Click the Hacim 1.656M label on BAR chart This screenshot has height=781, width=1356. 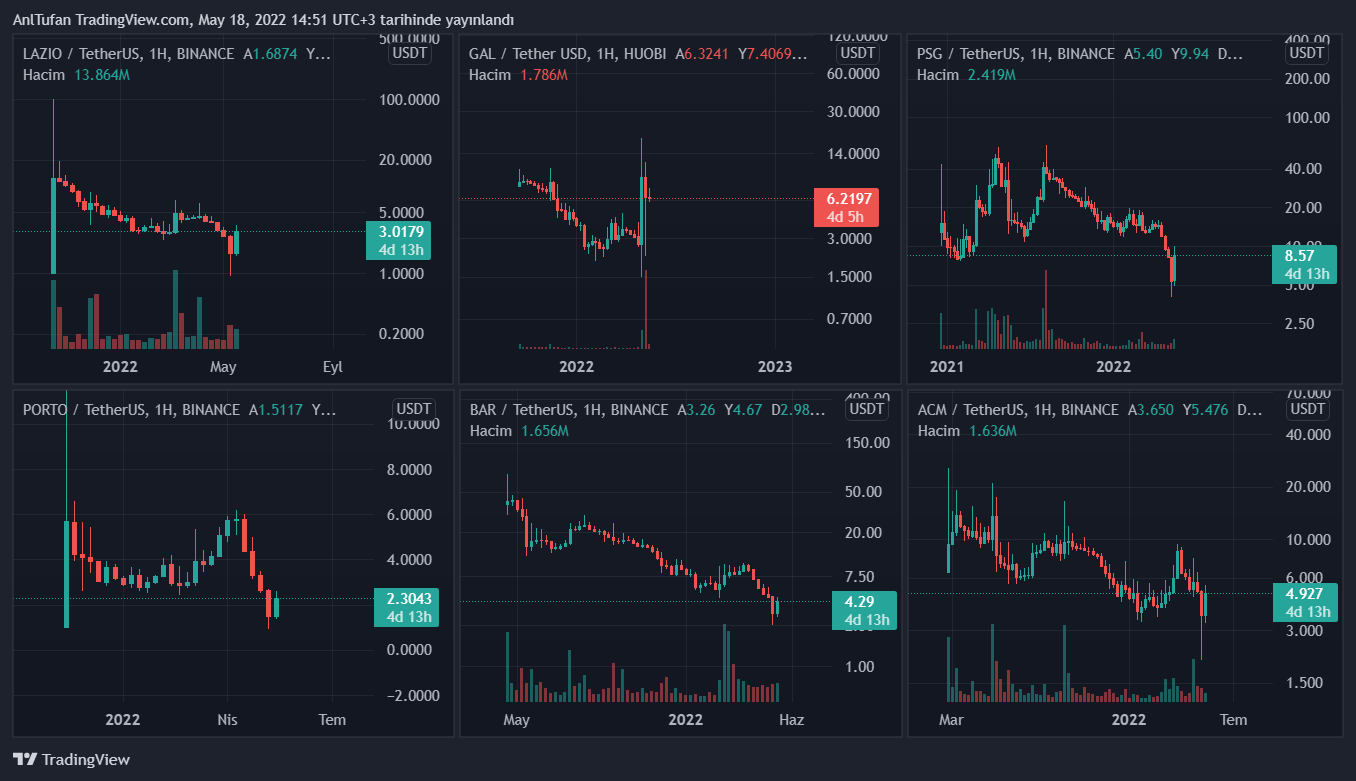[x=518, y=431]
